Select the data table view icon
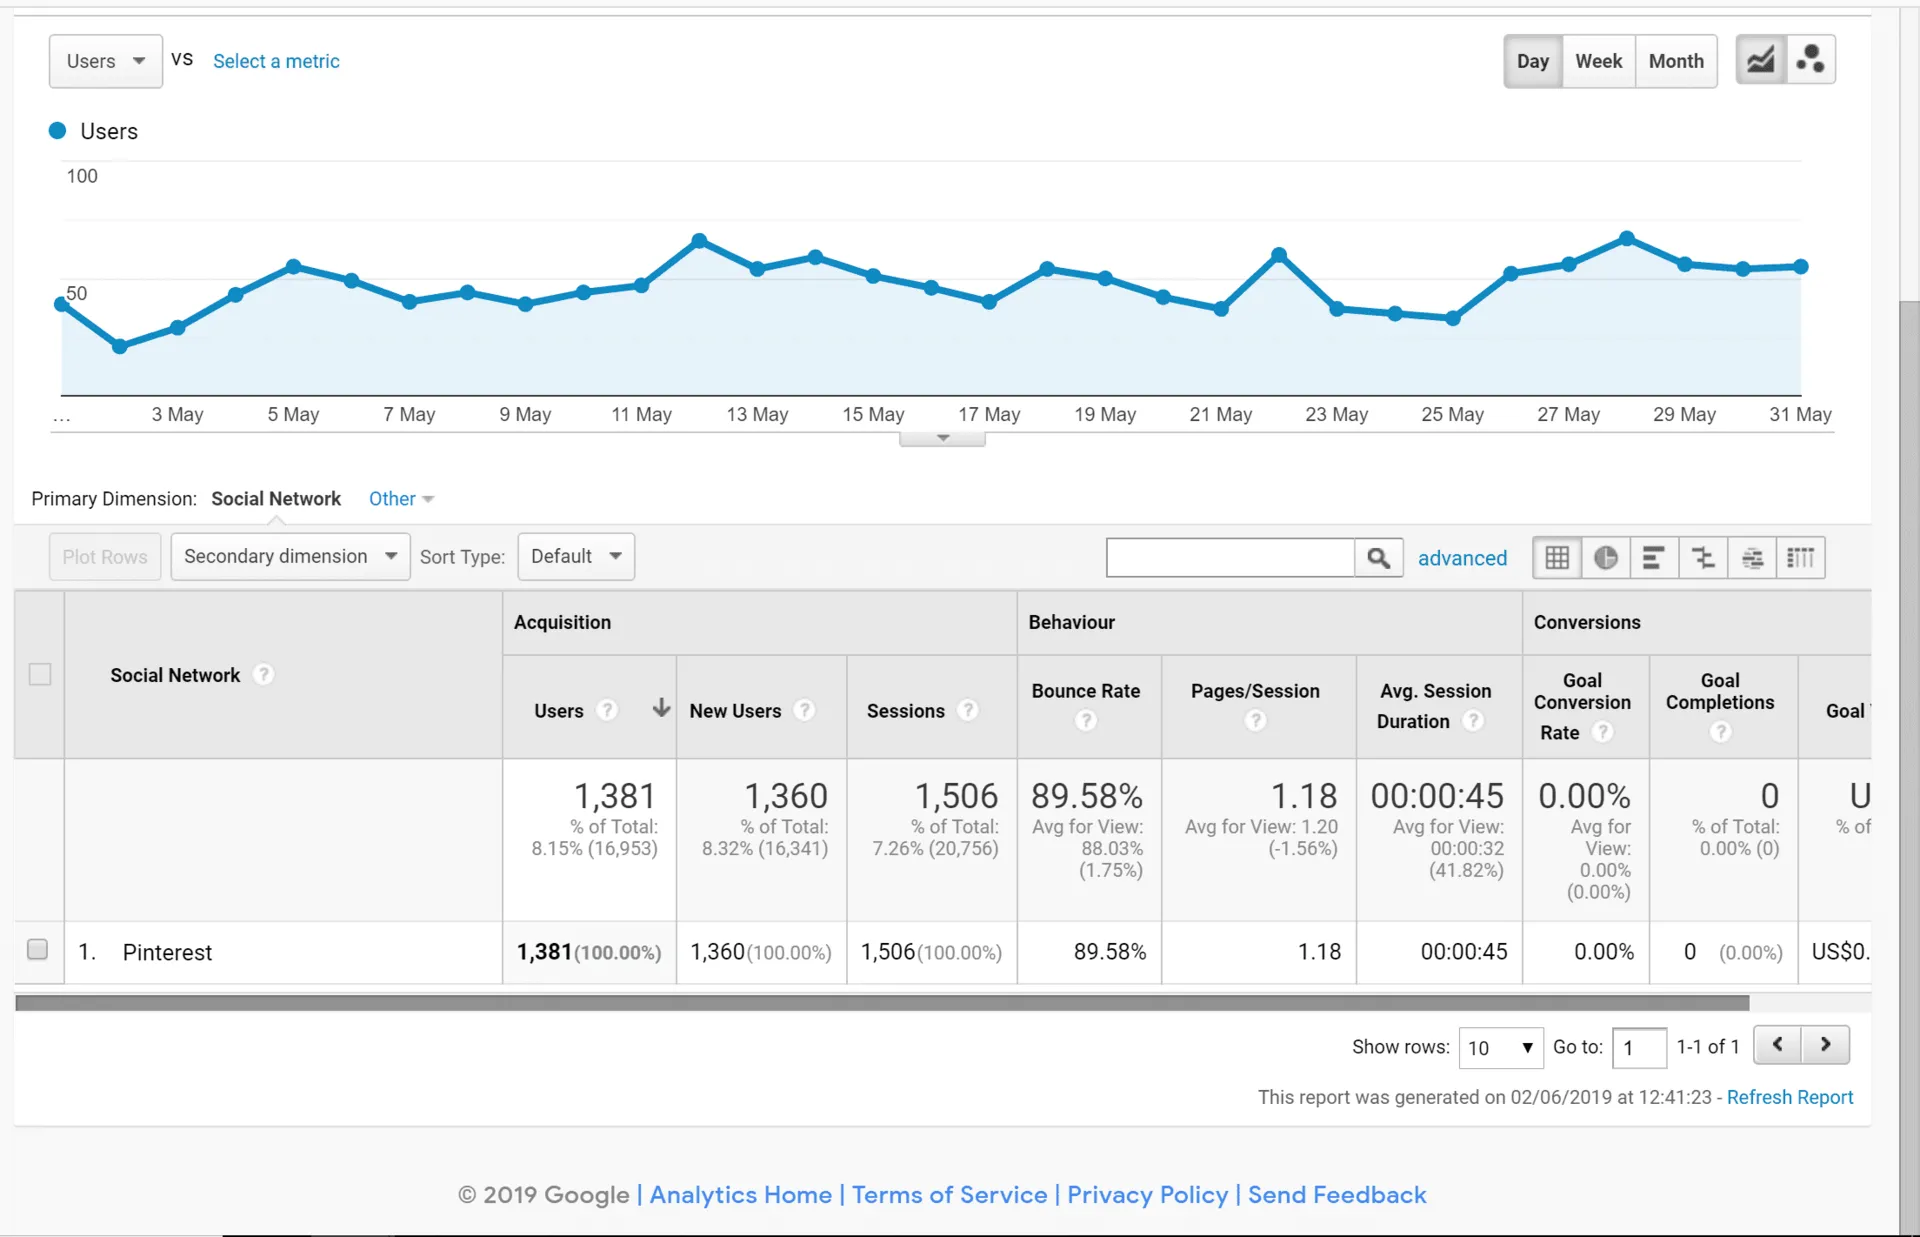This screenshot has height=1237, width=1920. point(1557,558)
